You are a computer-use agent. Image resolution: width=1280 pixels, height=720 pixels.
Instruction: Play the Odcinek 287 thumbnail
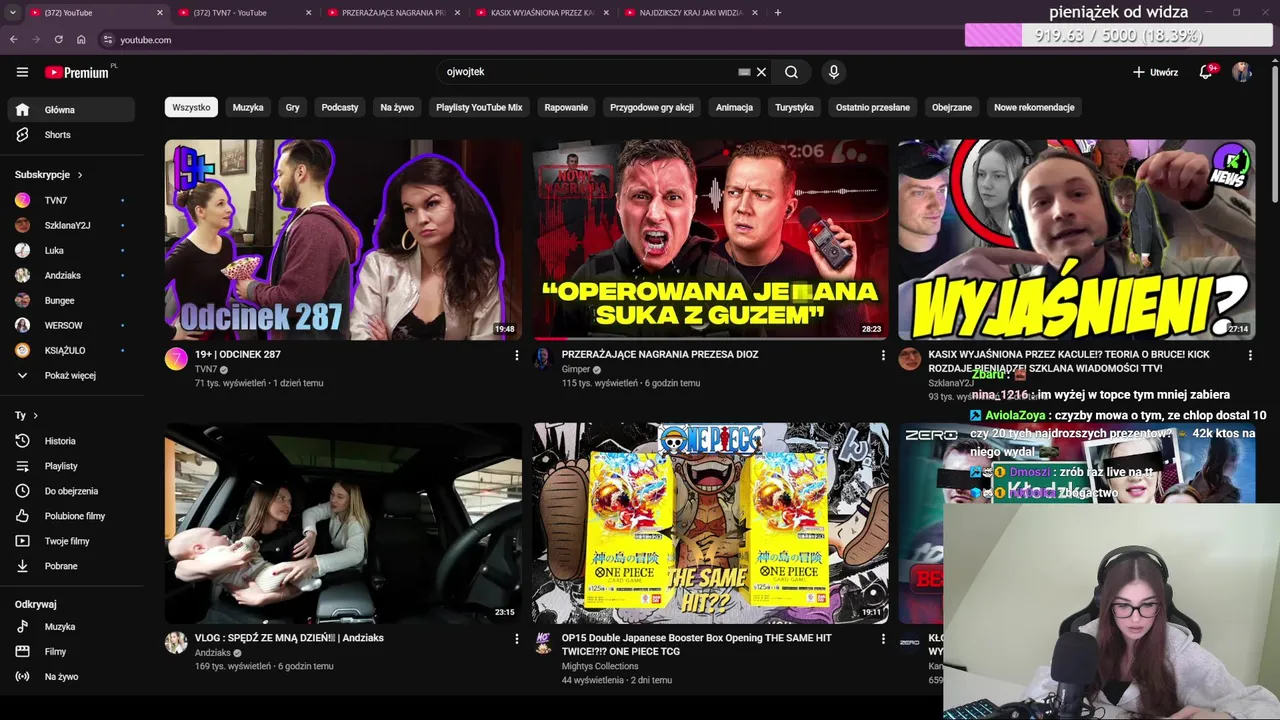(343, 240)
